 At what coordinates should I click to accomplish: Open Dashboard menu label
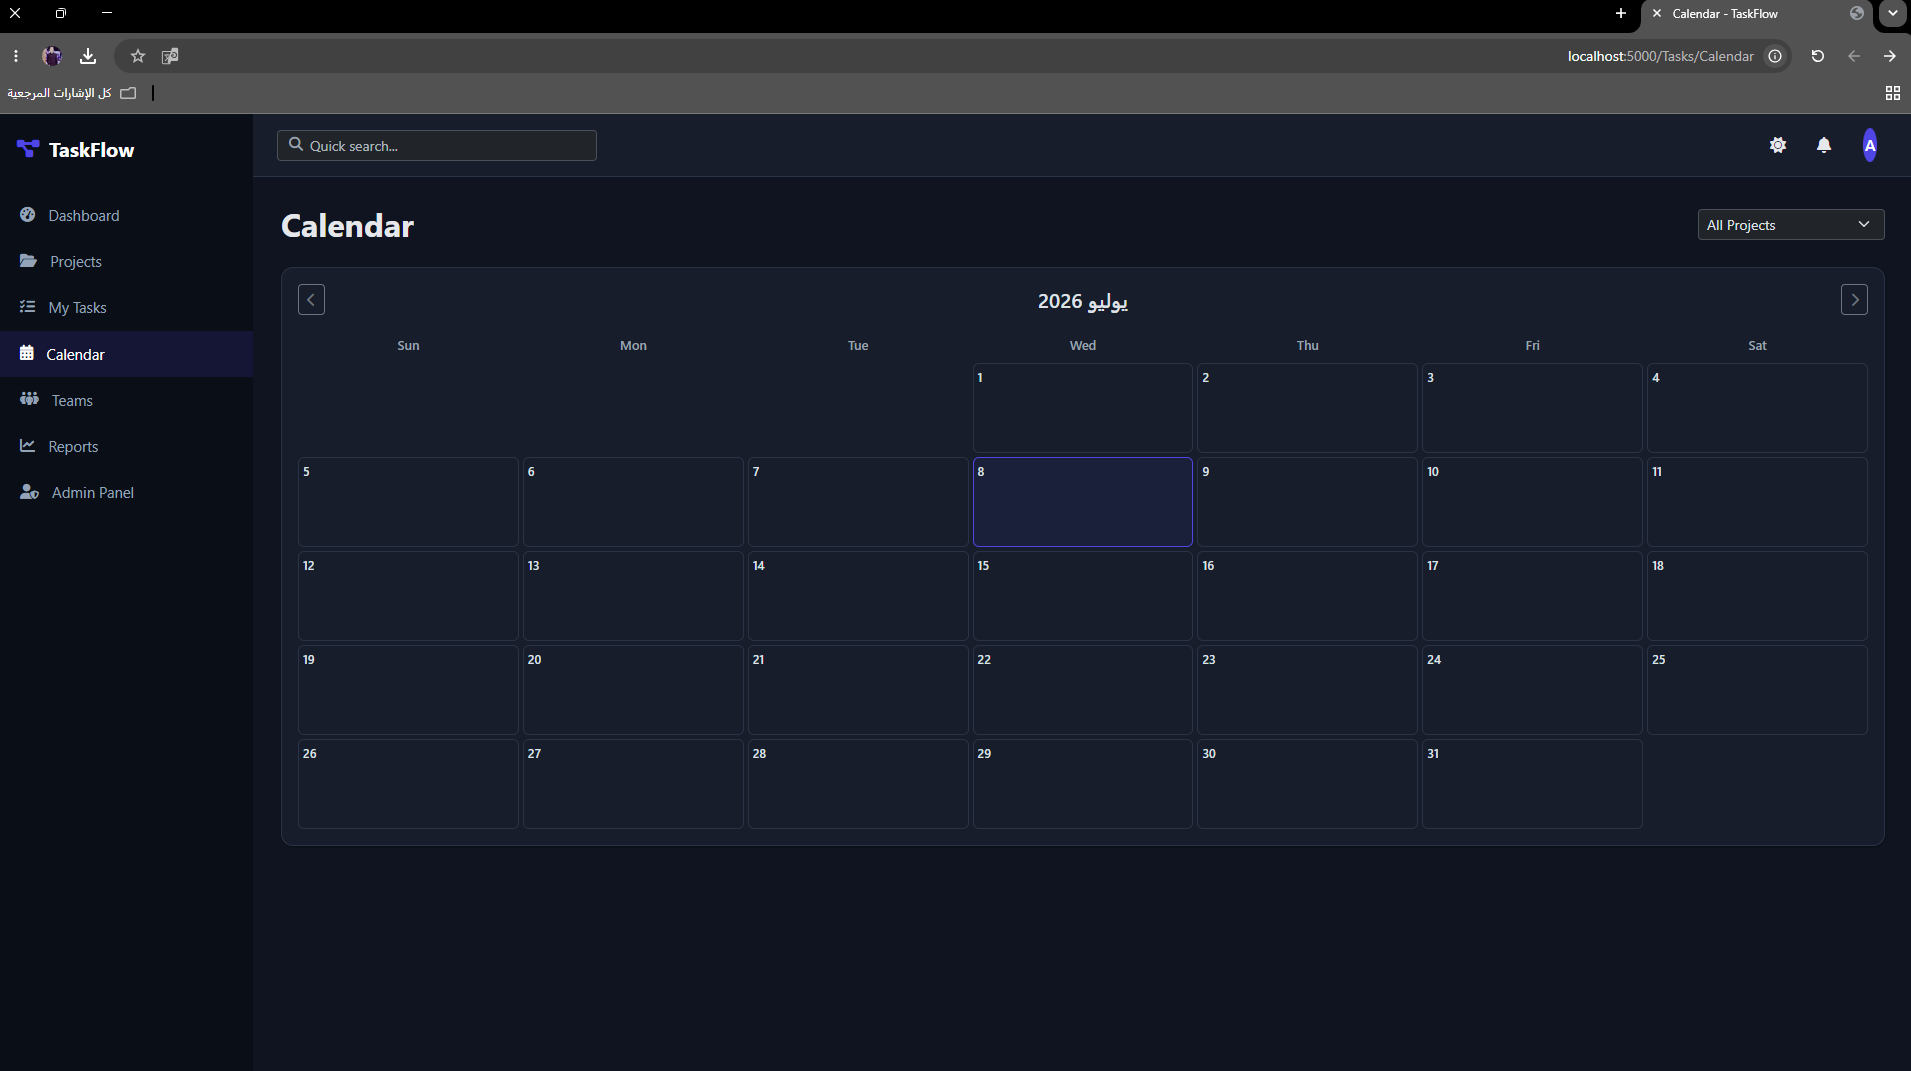(84, 215)
